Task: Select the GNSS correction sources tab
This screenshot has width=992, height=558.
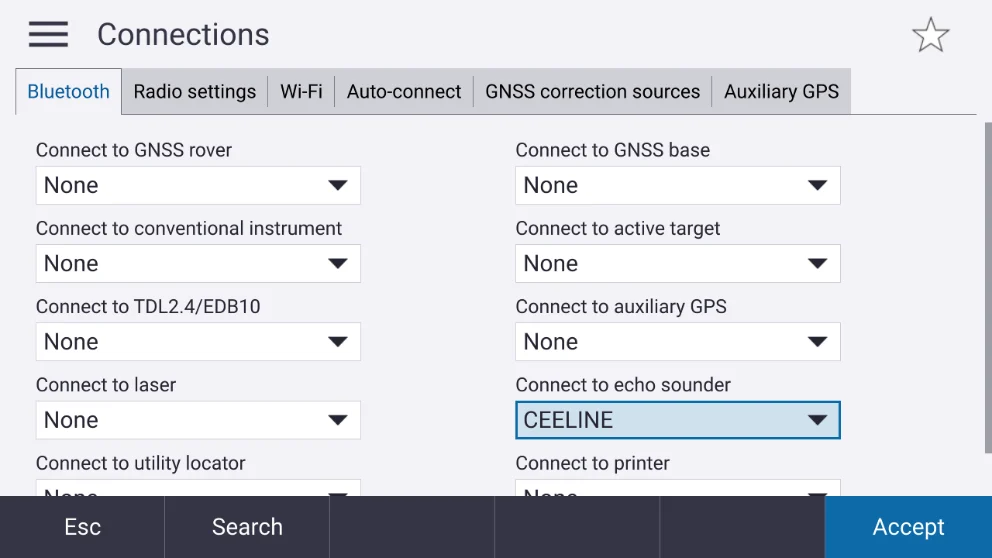Action: click(x=592, y=92)
